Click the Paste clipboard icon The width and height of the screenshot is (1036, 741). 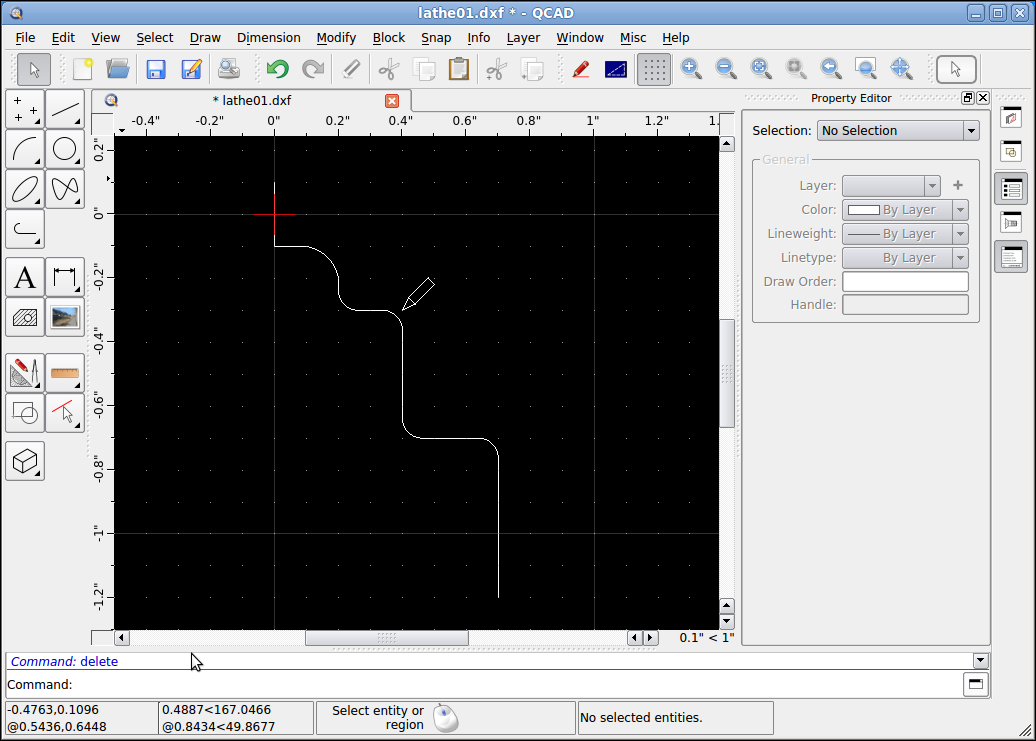click(459, 69)
